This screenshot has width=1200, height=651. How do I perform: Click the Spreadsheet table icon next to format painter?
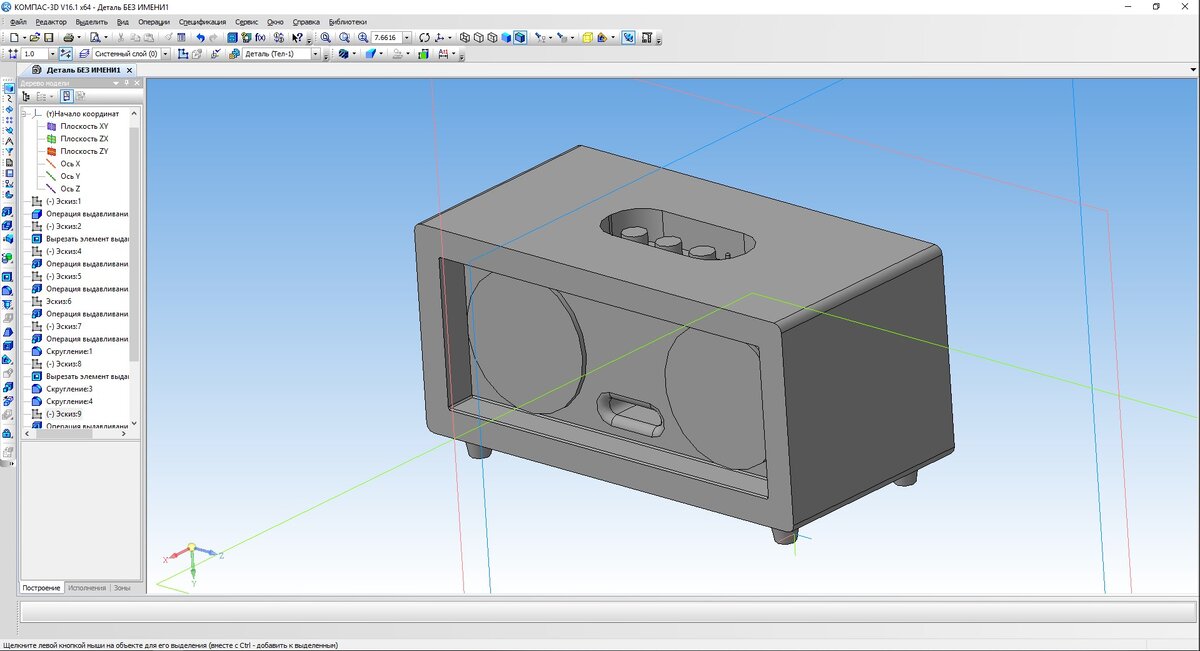coord(182,37)
